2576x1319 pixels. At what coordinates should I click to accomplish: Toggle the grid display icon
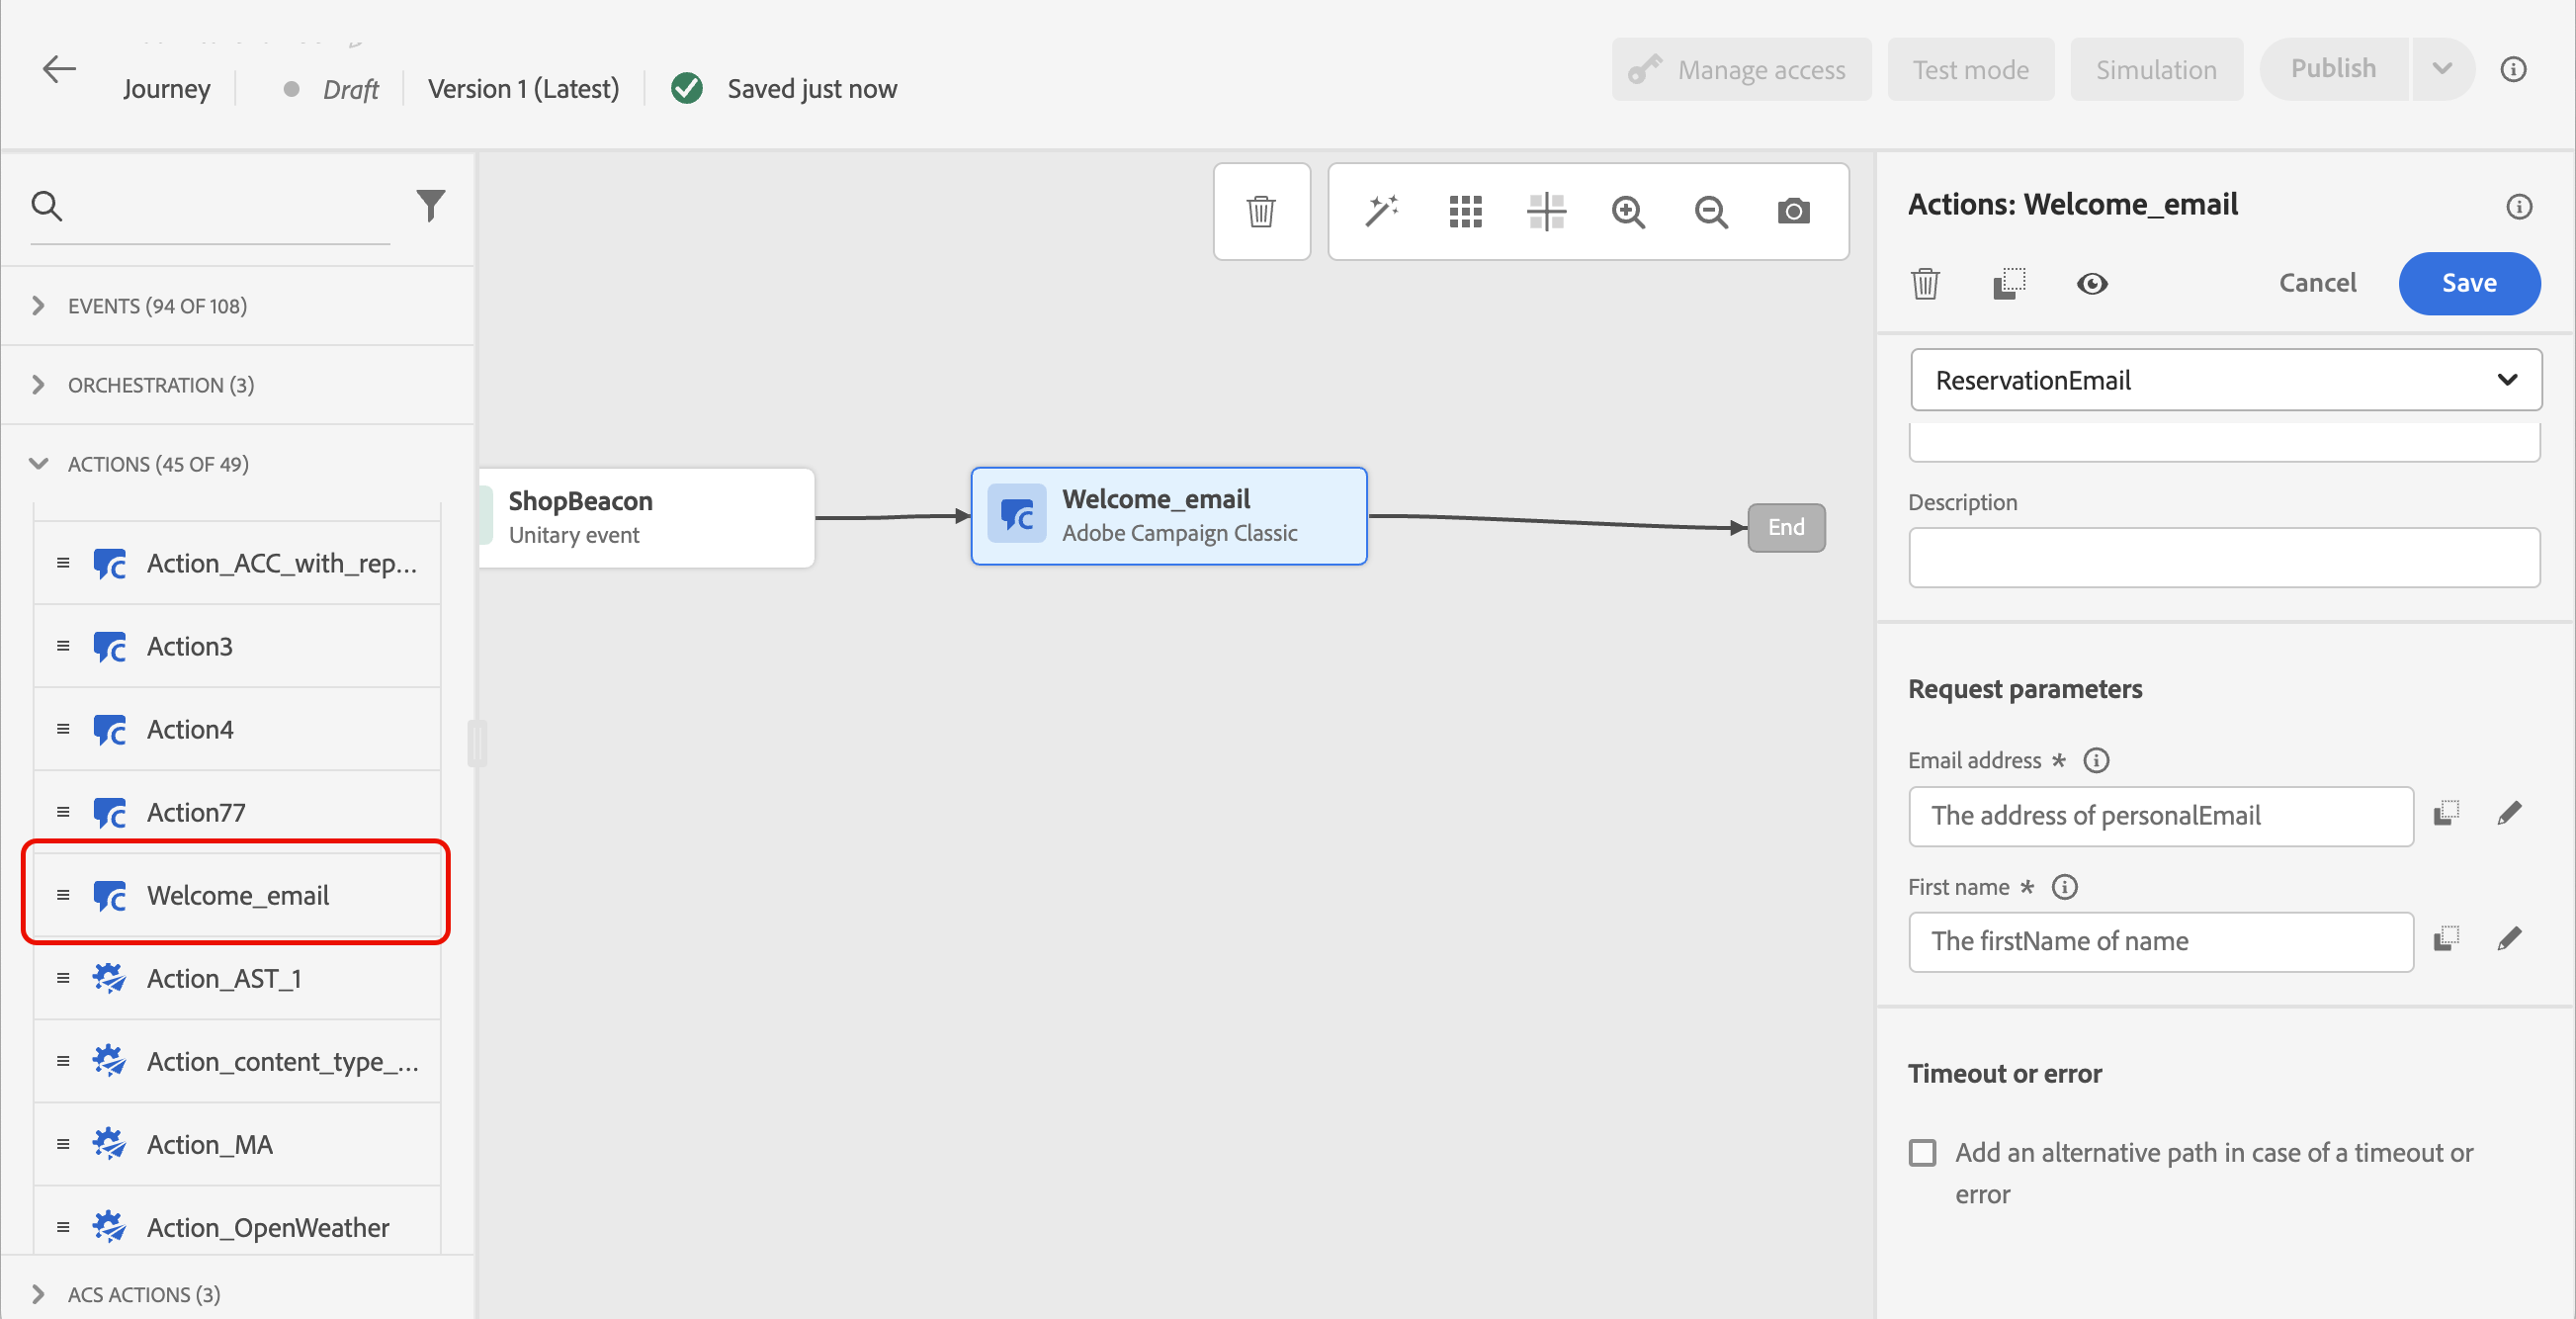[x=1465, y=211]
